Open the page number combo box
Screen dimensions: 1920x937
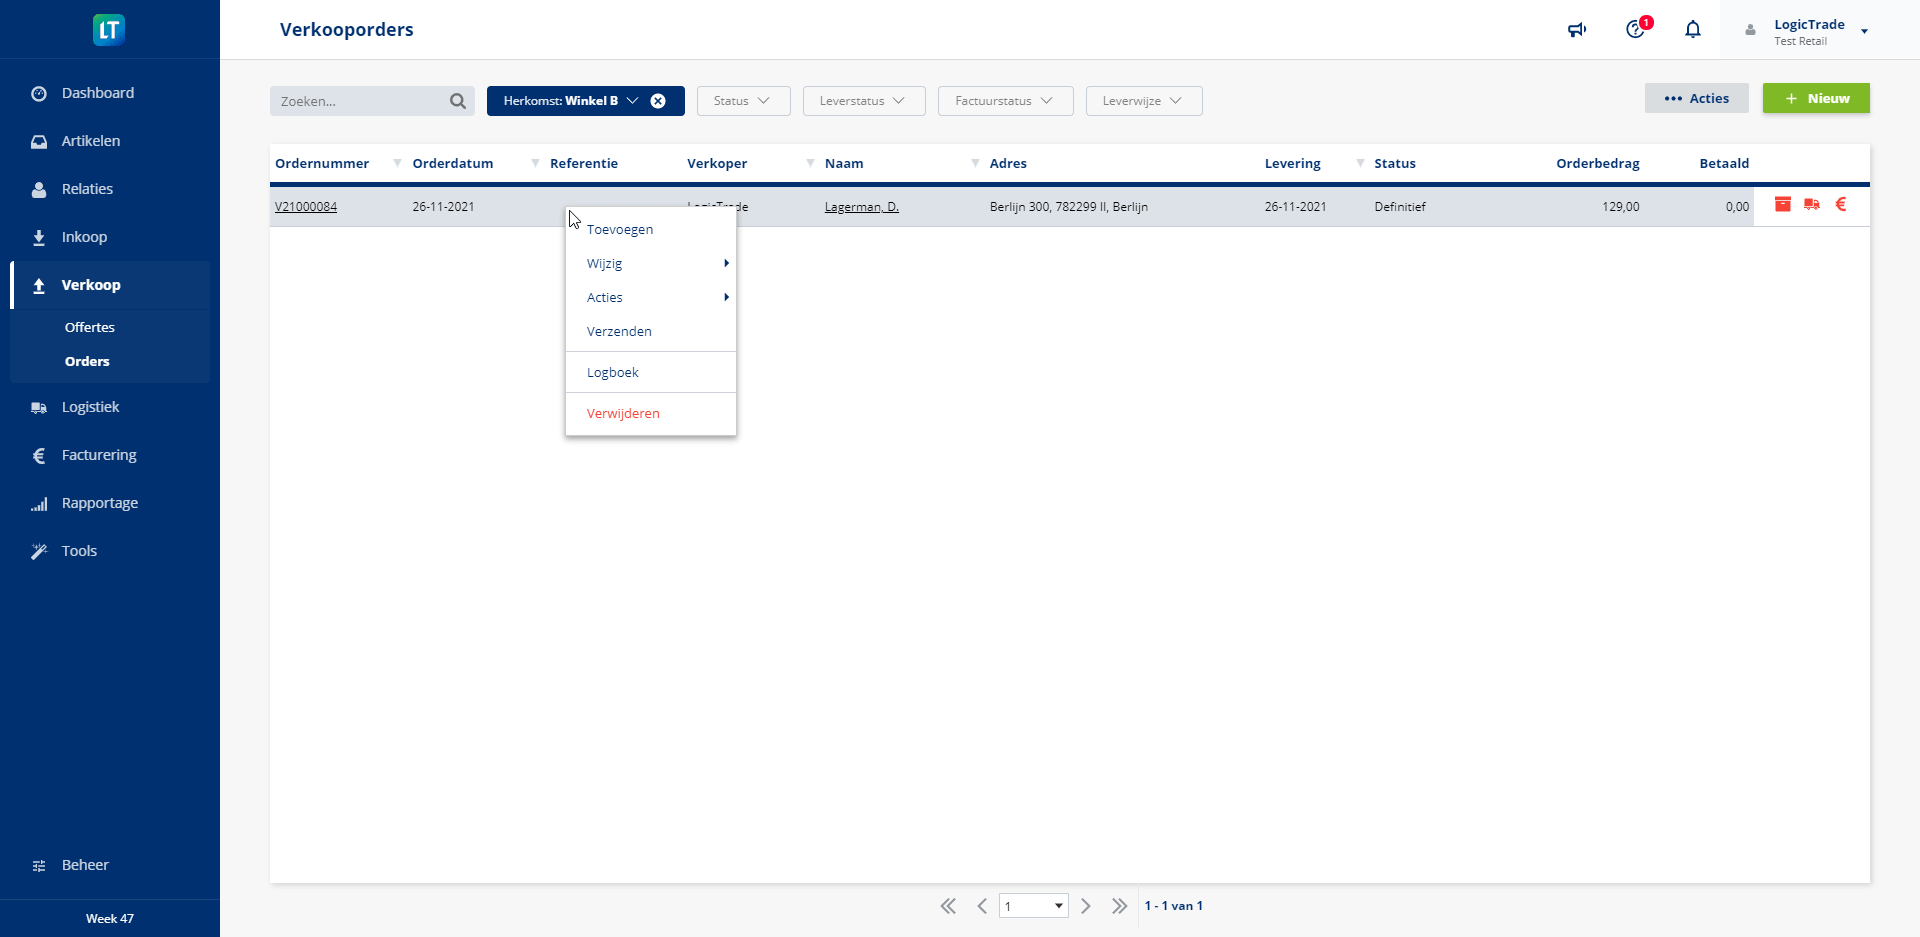(1033, 906)
